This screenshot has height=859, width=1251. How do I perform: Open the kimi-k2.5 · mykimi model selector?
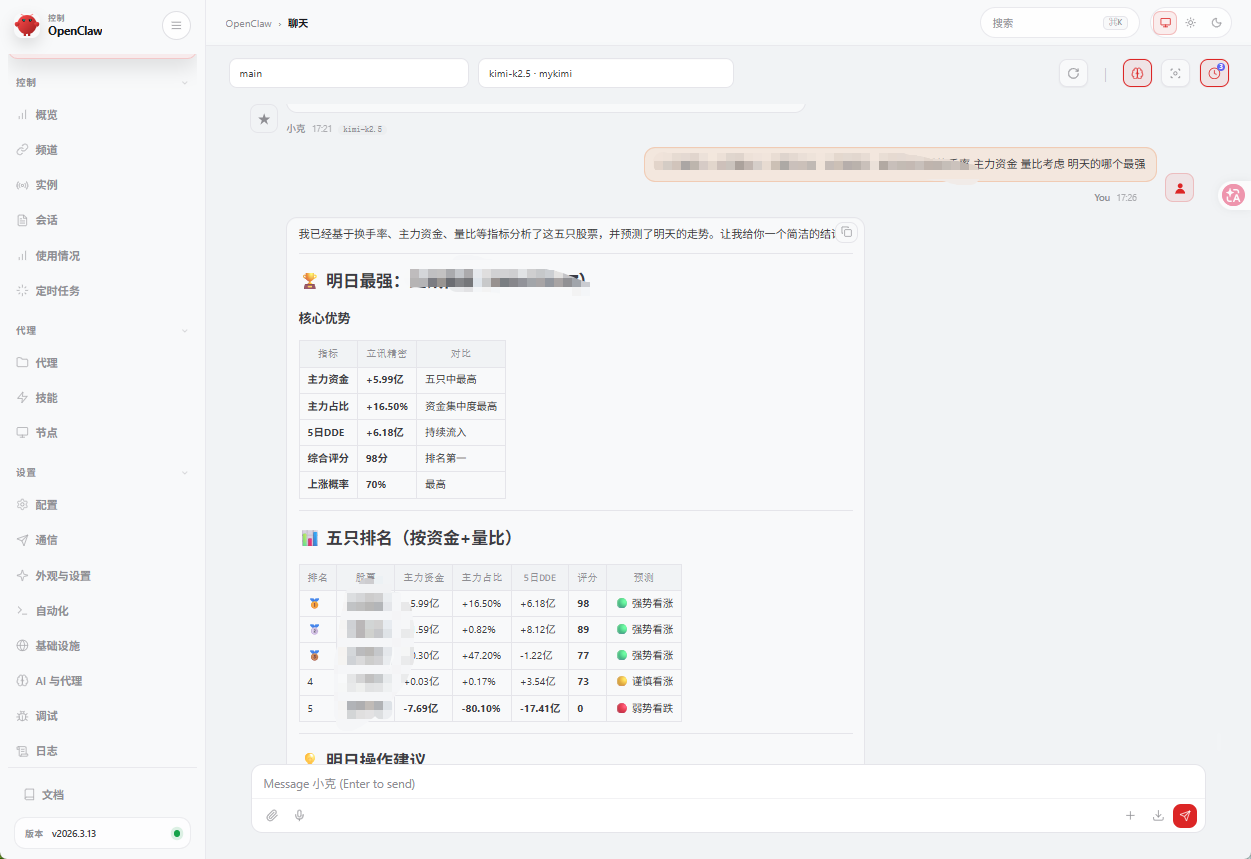coord(605,72)
